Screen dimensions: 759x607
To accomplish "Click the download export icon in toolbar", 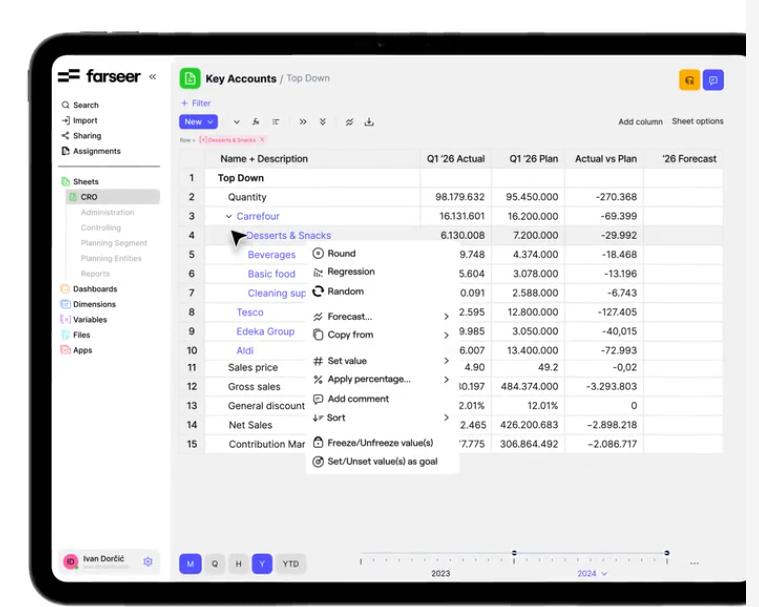I will pos(369,121).
